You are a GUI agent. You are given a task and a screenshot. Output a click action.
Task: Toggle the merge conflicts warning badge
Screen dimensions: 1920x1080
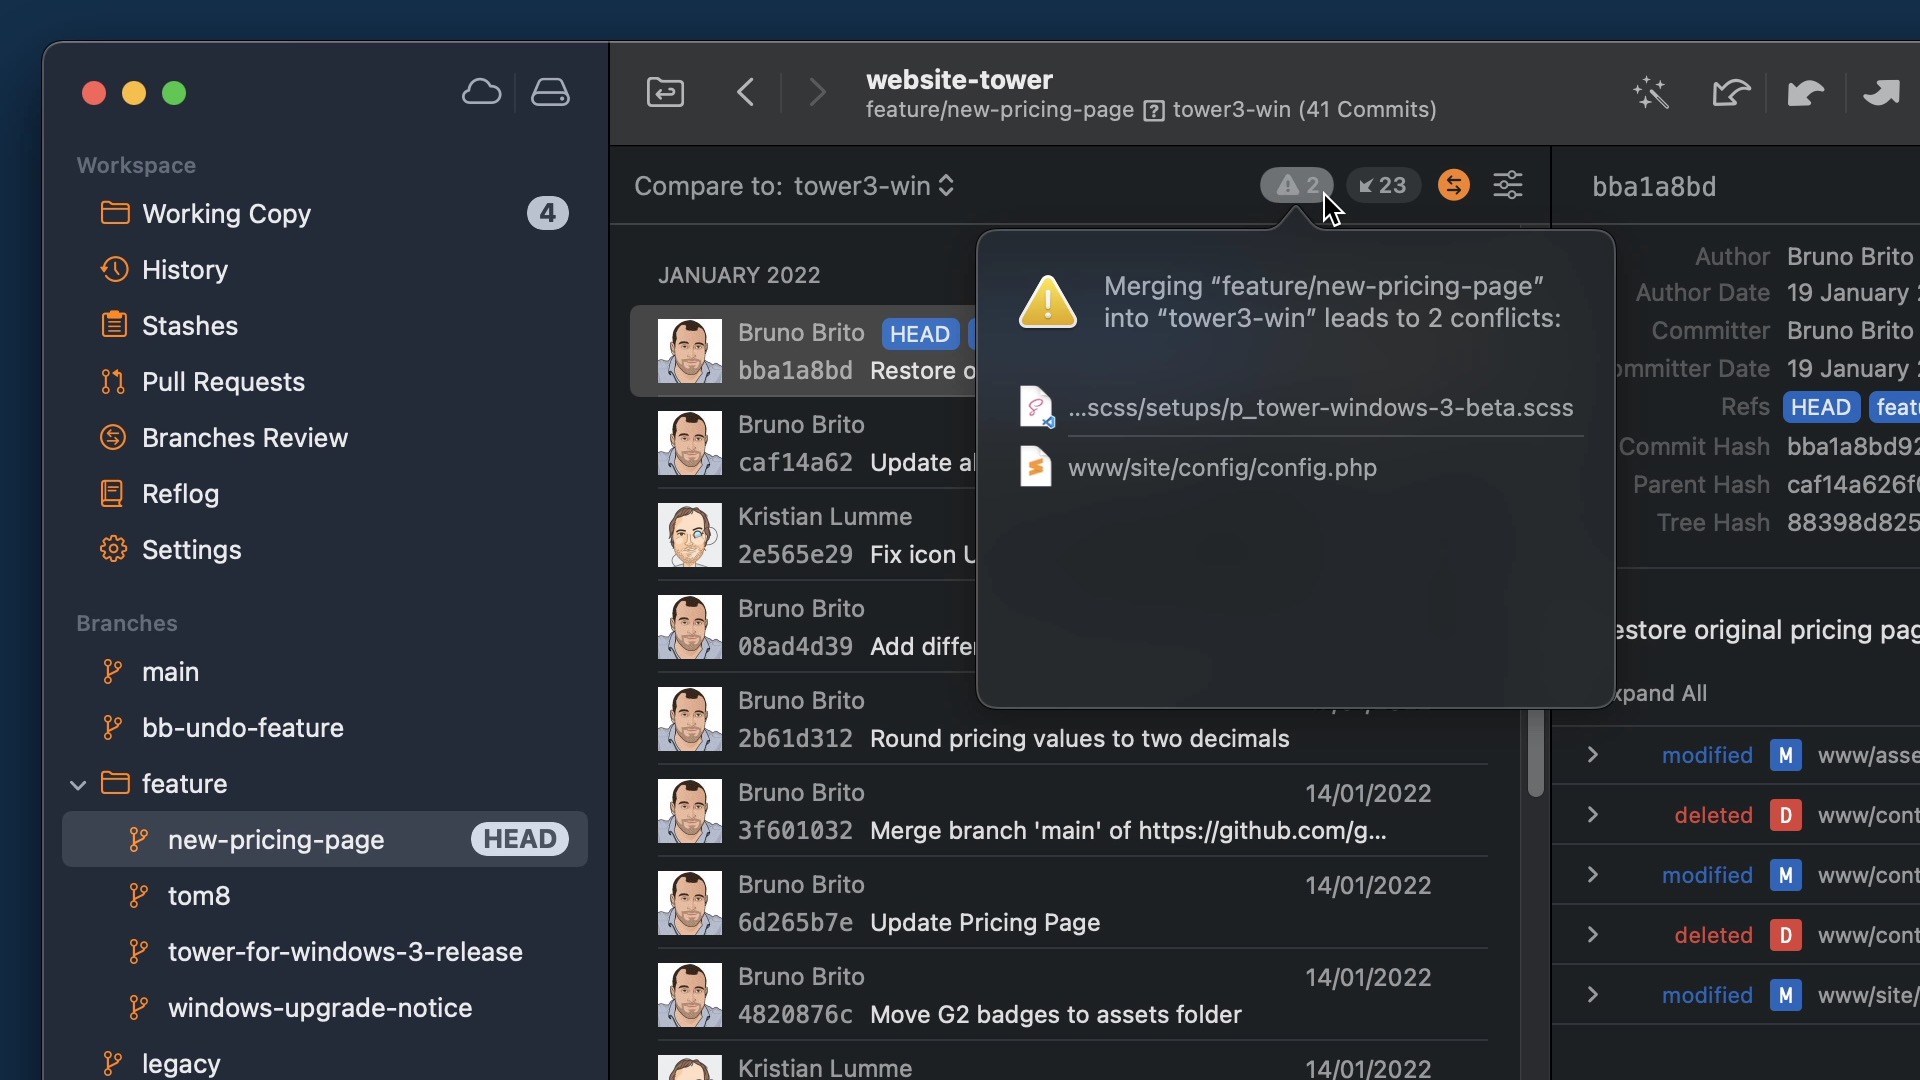1295,185
